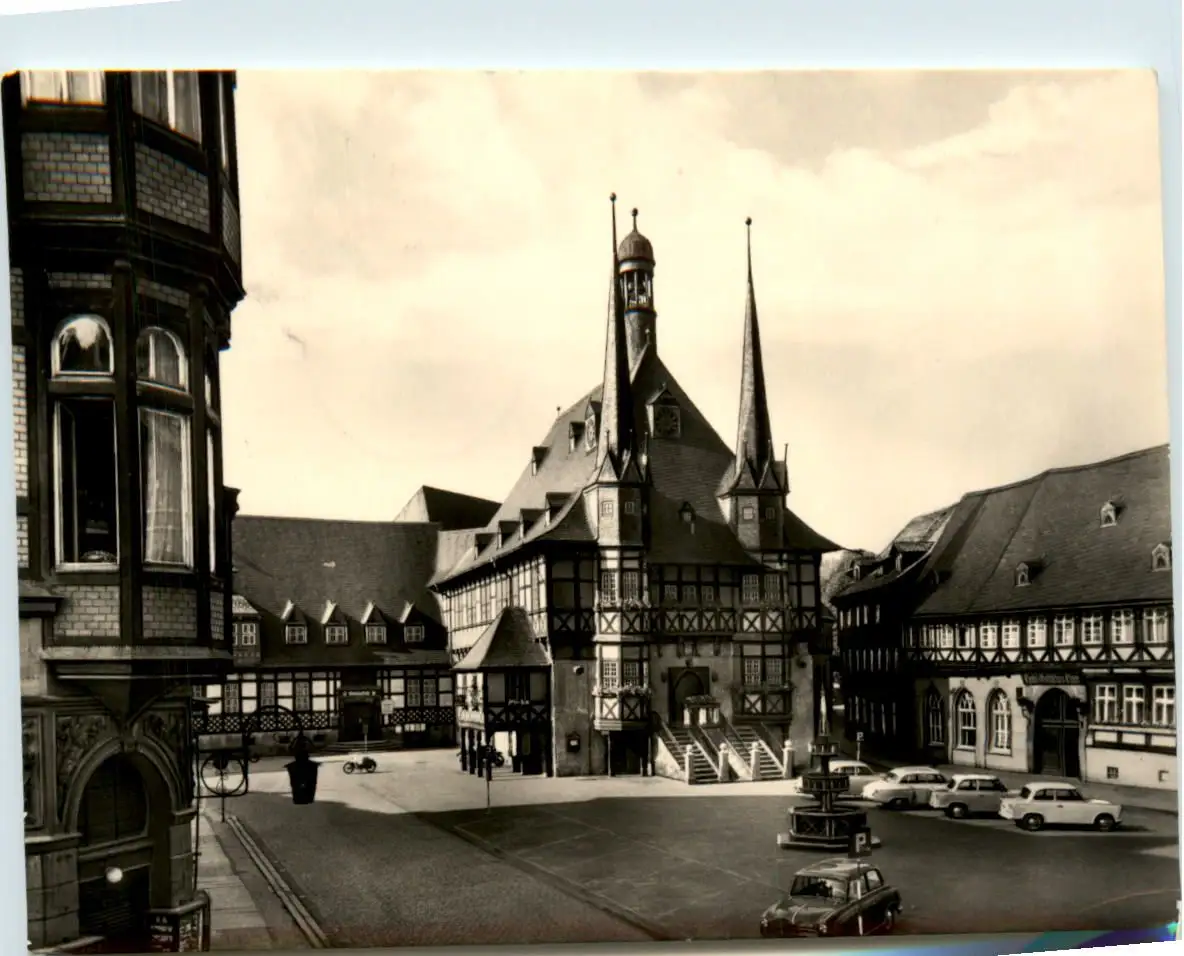This screenshot has width=1184, height=956.
Task: Click the upper arched window on left building
Action: click(x=83, y=346)
